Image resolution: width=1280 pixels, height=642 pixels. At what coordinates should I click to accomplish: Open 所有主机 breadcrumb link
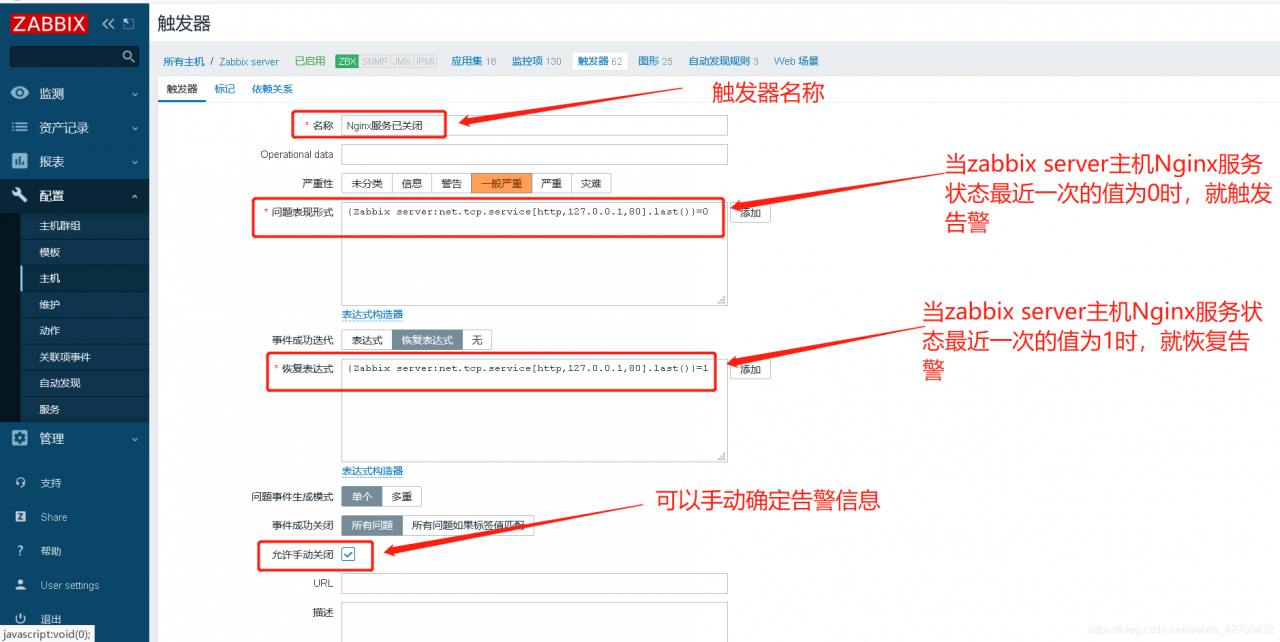pos(183,61)
